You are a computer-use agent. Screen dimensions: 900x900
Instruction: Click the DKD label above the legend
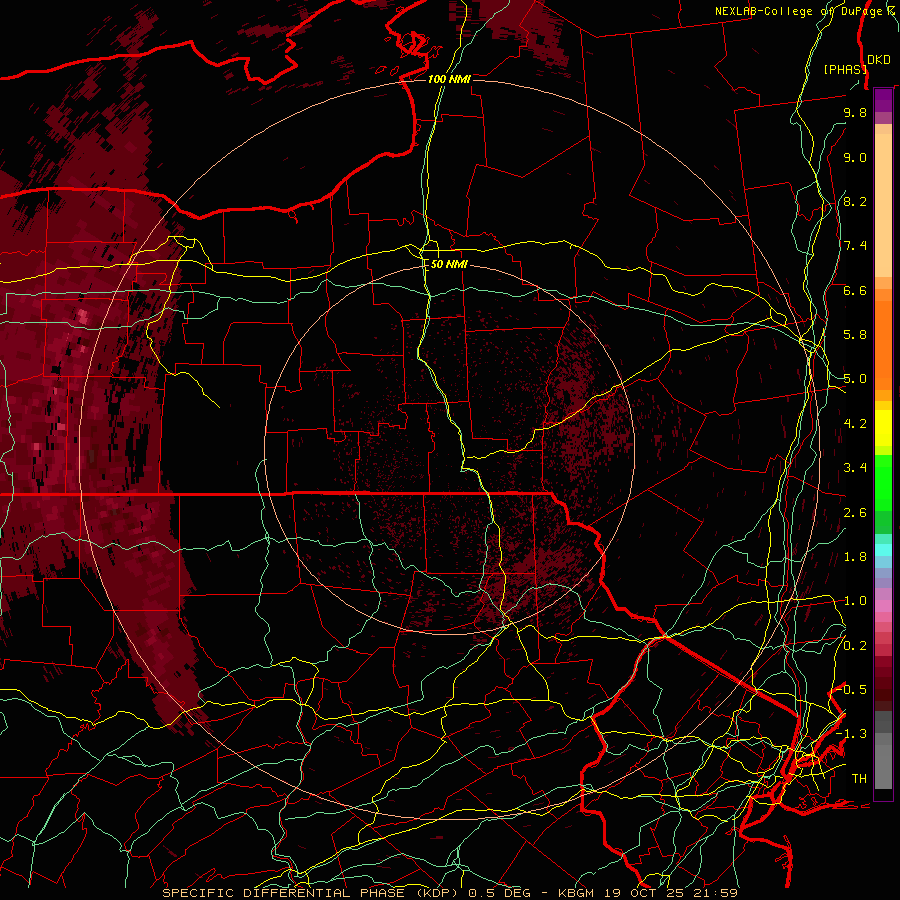tap(879, 60)
